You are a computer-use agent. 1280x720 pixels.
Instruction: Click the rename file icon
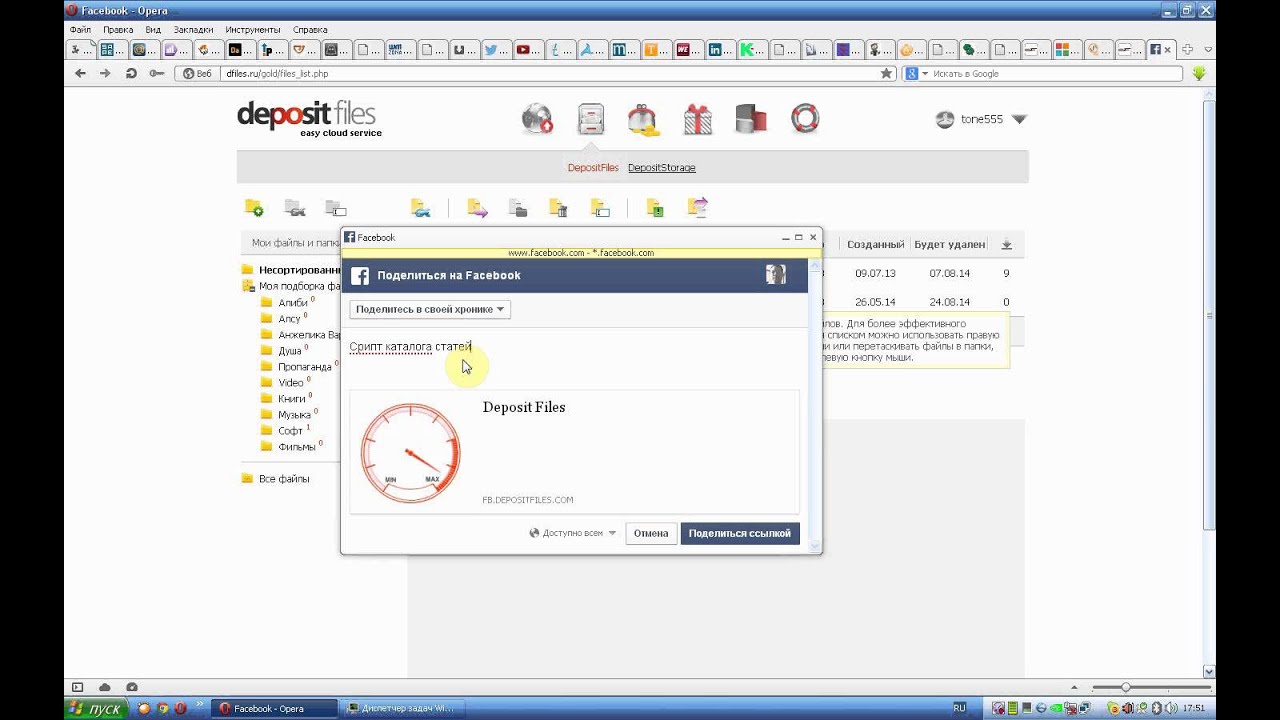(600, 208)
